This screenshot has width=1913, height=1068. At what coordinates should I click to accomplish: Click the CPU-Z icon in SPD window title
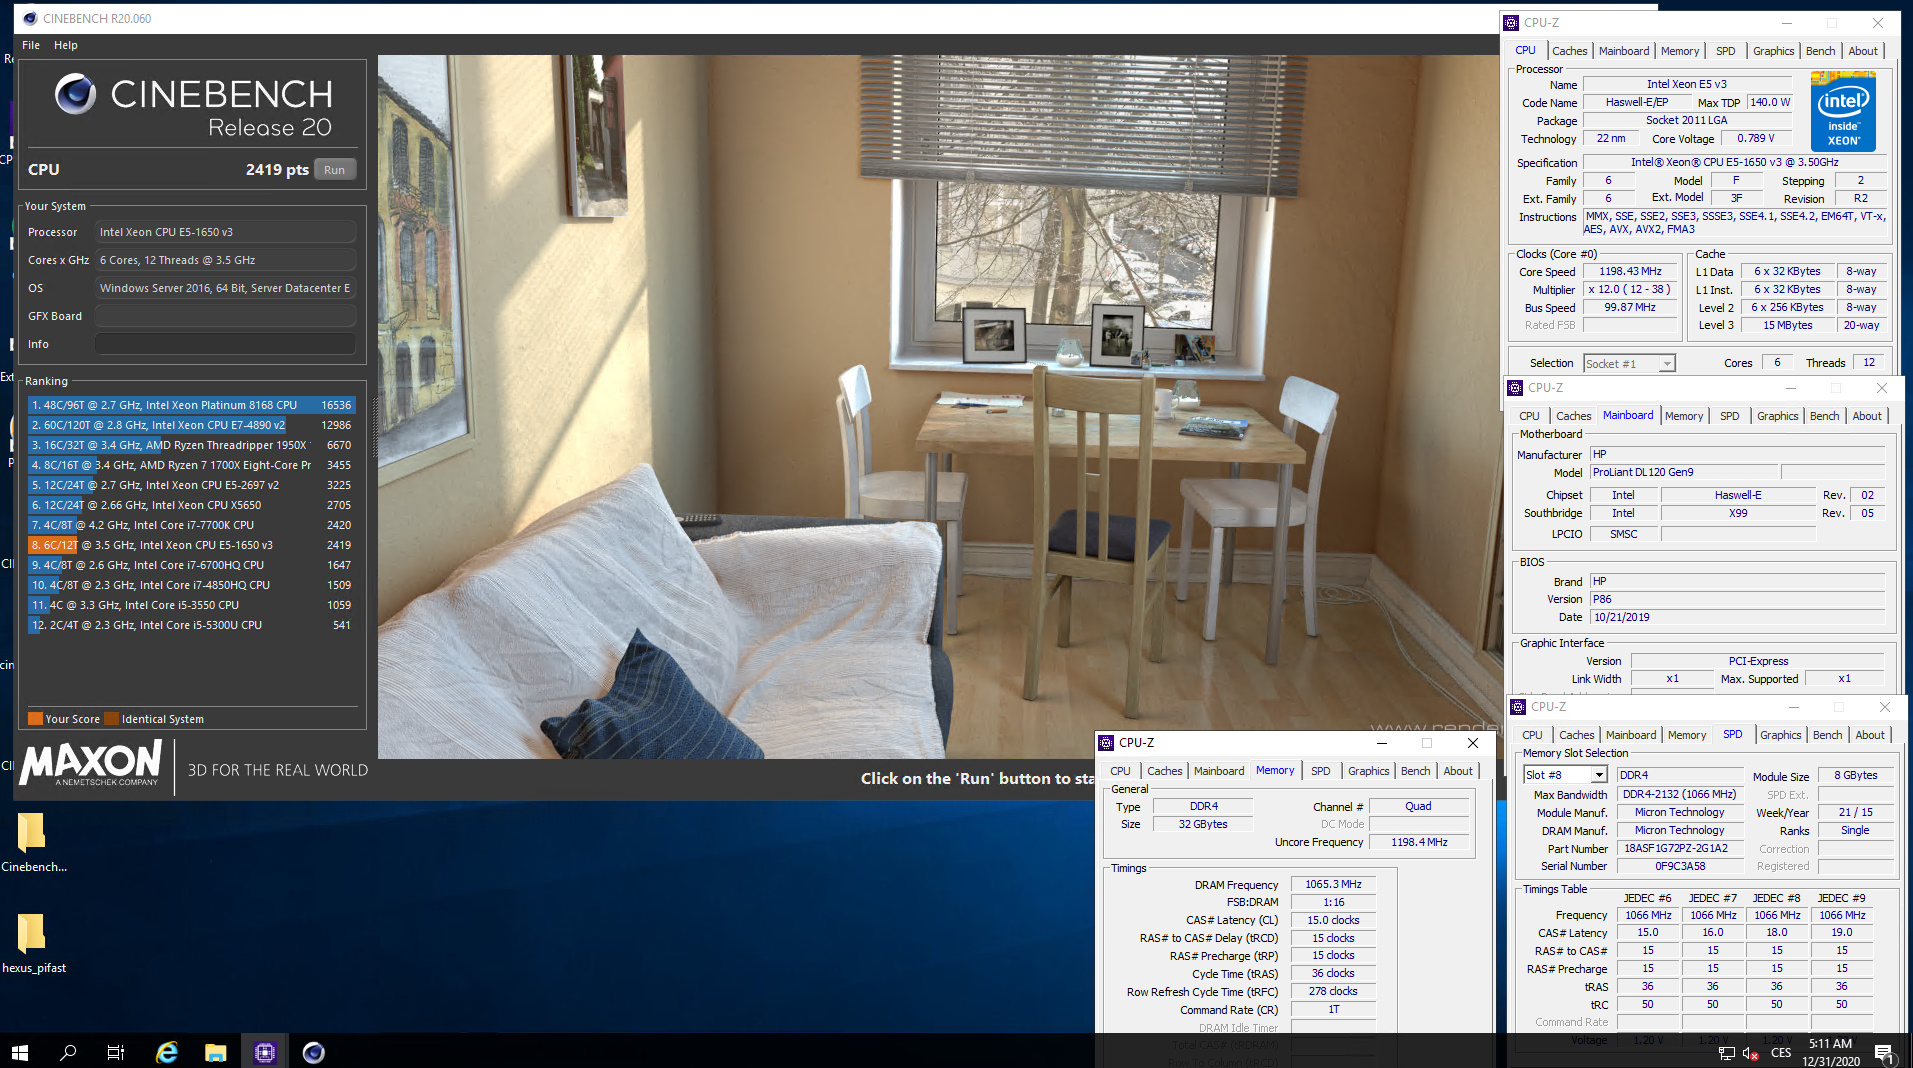click(1518, 707)
